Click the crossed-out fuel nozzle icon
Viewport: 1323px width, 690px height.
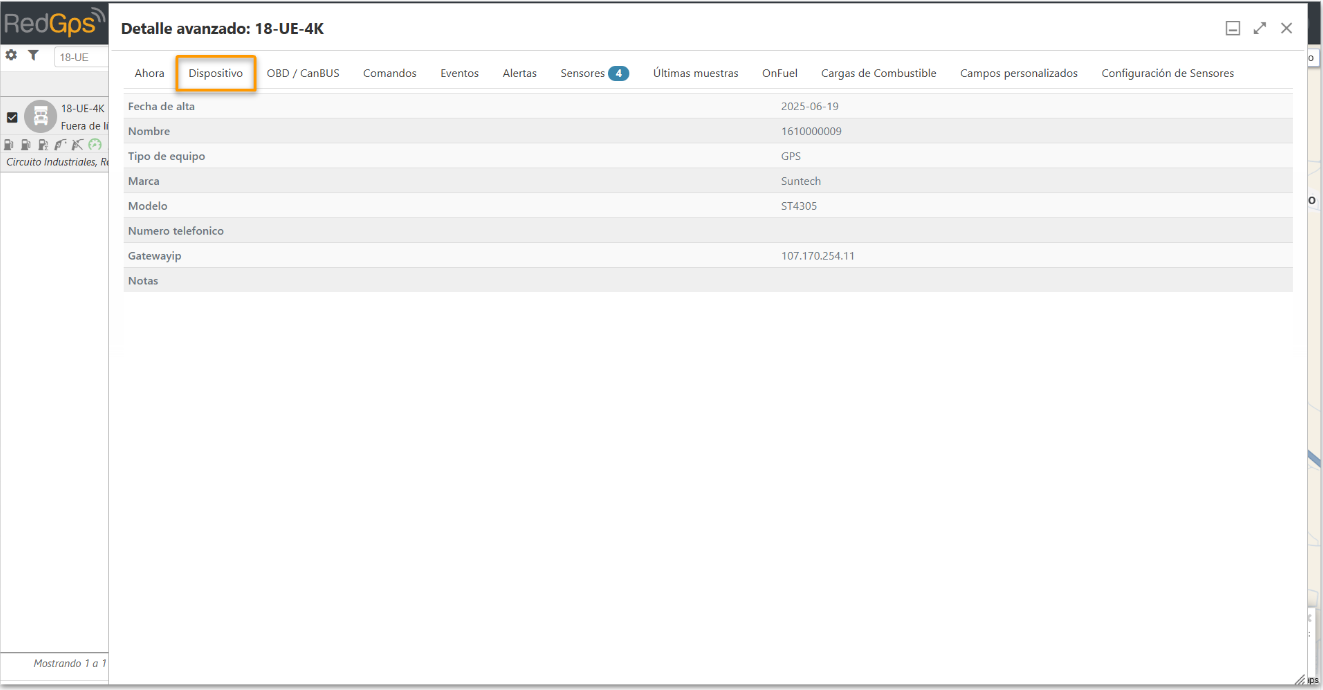tap(78, 145)
